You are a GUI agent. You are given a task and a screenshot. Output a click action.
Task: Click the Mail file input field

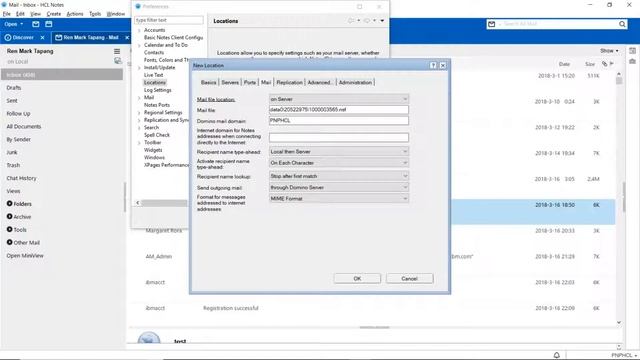339,110
